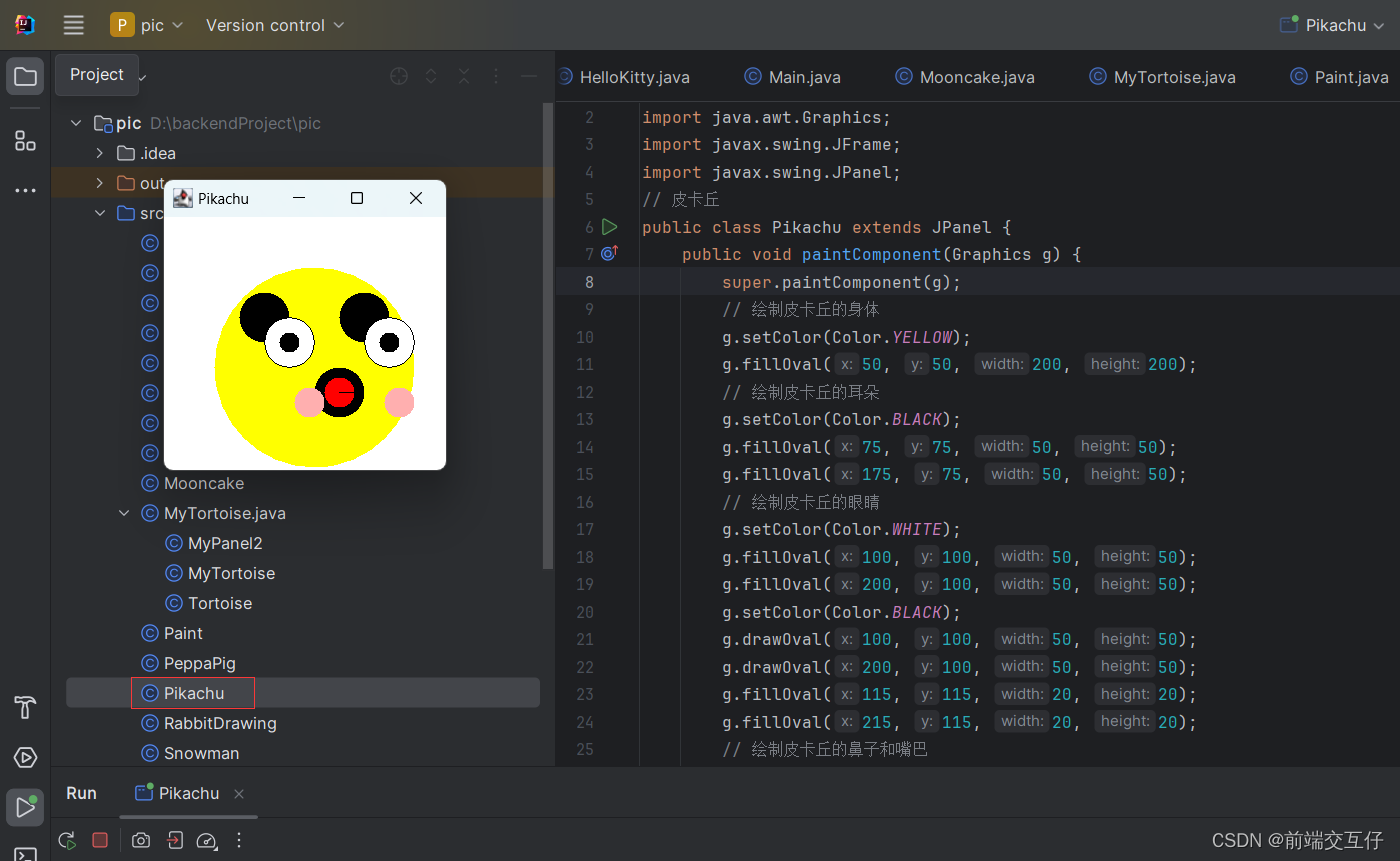This screenshot has width=1400, height=861.
Task: Open the Terminal tool window icon
Action: (x=25, y=853)
